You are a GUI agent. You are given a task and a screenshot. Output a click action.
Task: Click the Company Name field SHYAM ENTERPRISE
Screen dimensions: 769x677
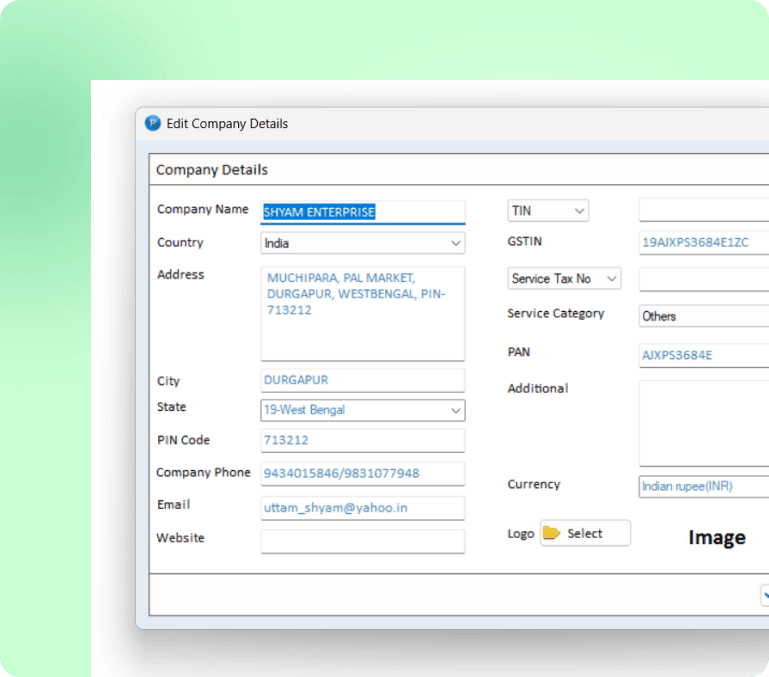[362, 212]
